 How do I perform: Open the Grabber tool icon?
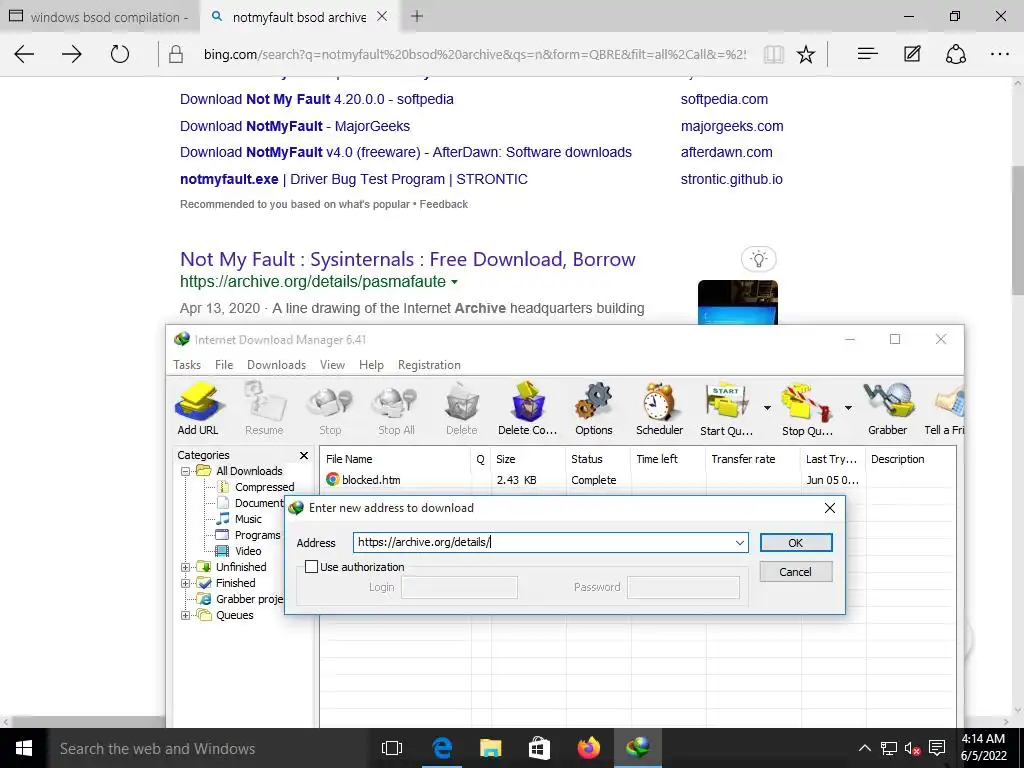click(x=888, y=409)
